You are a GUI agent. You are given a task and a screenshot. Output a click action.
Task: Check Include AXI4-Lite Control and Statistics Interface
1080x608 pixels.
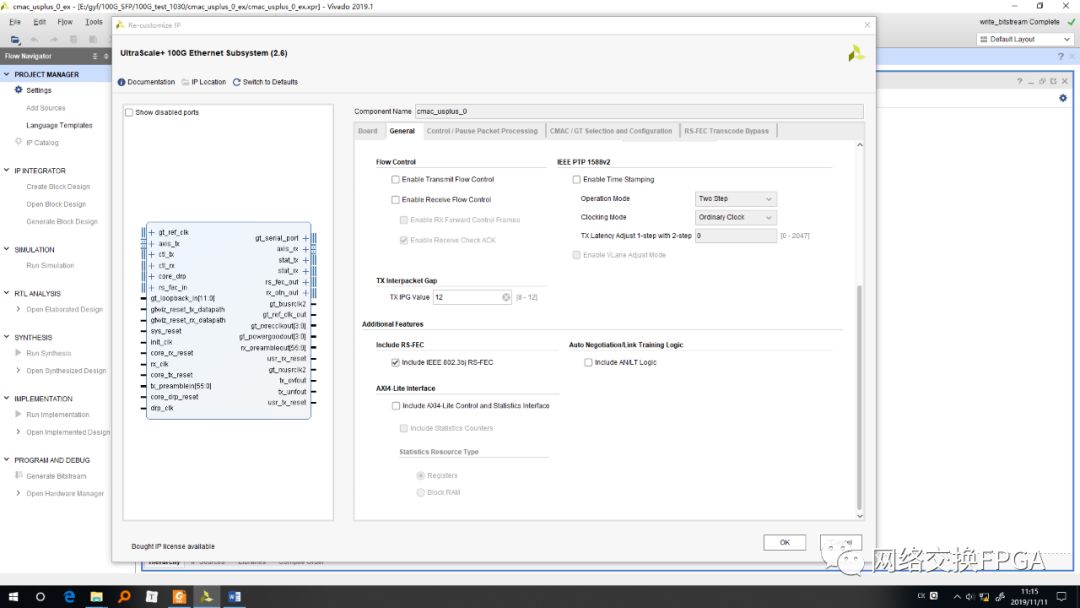point(396,406)
